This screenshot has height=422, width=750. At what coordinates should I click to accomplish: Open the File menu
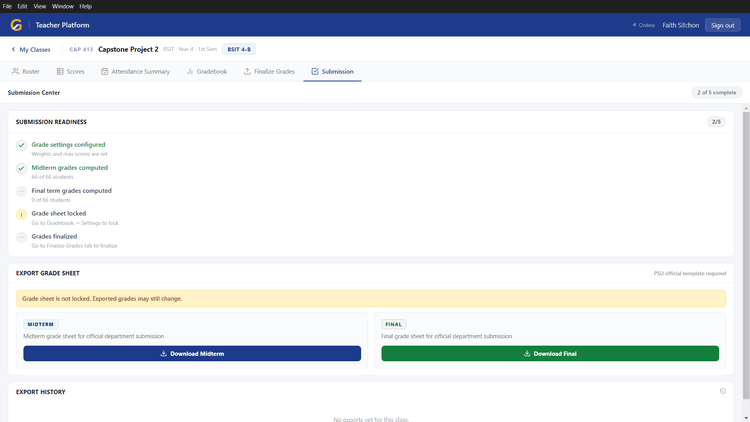point(7,6)
